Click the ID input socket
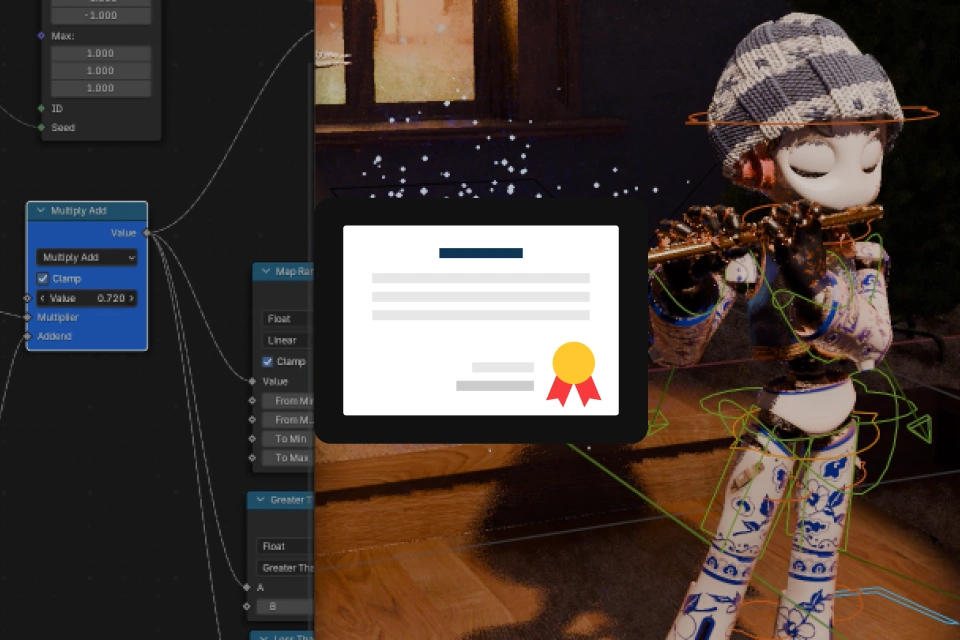Image resolution: width=960 pixels, height=640 pixels. [x=41, y=108]
